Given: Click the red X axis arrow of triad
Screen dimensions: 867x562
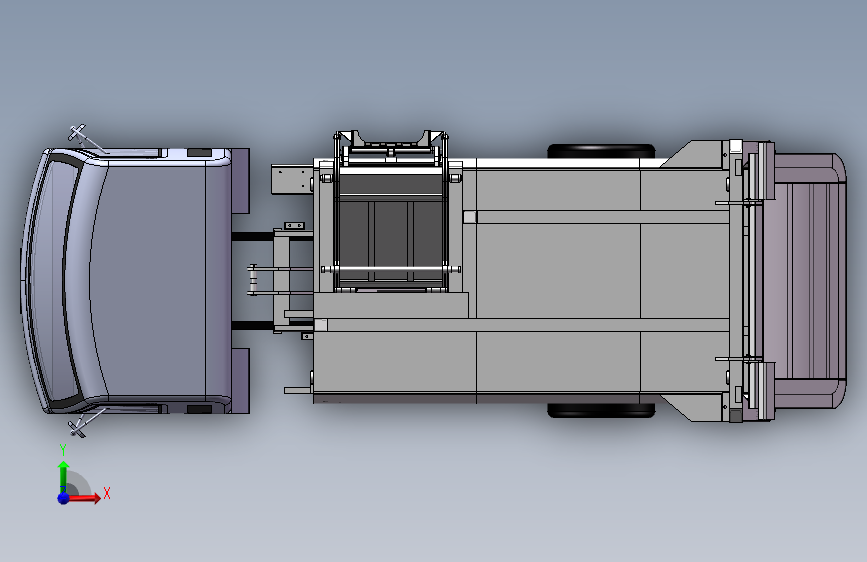Looking at the screenshot, I should click(x=84, y=498).
